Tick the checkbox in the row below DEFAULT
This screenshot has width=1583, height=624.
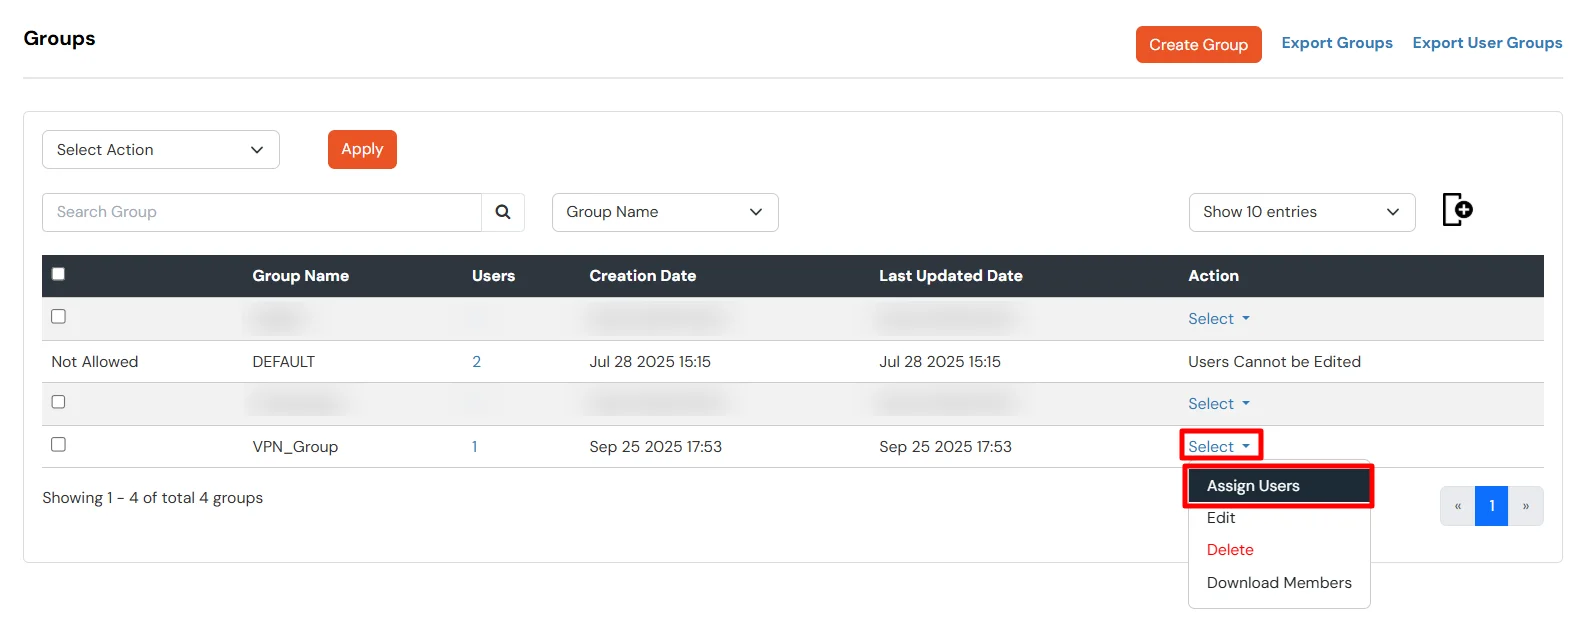(x=58, y=402)
